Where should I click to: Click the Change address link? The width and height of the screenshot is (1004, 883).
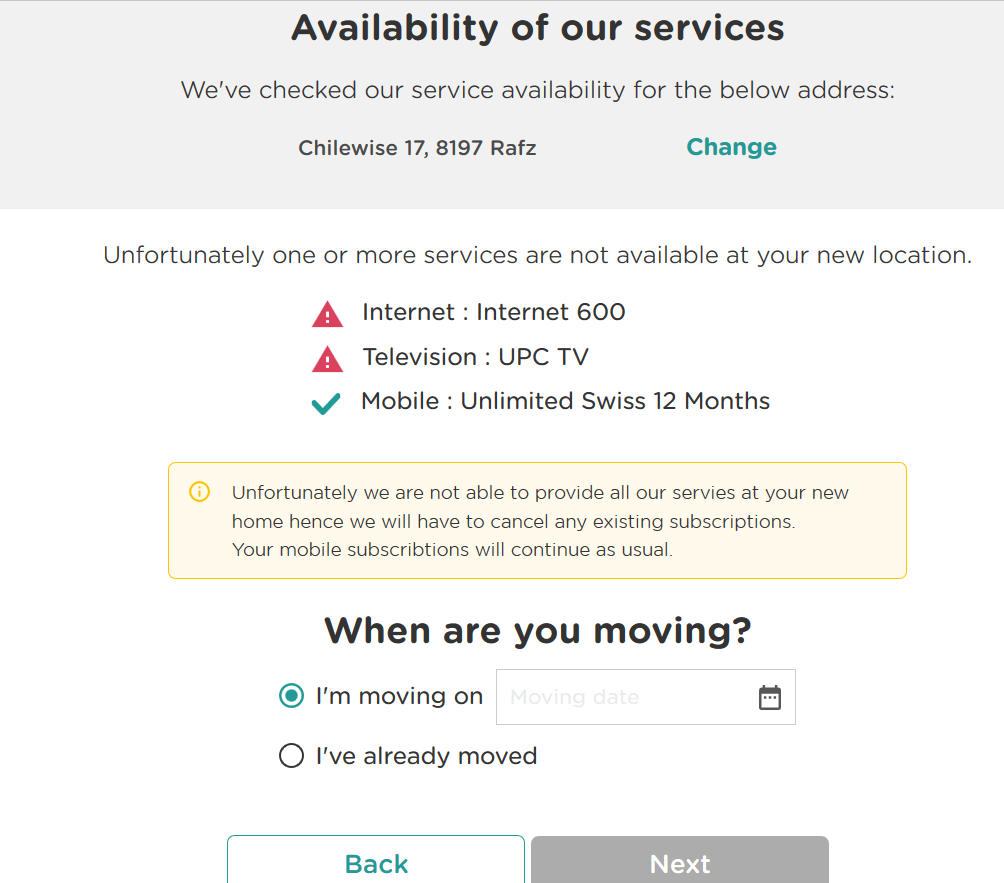click(731, 147)
